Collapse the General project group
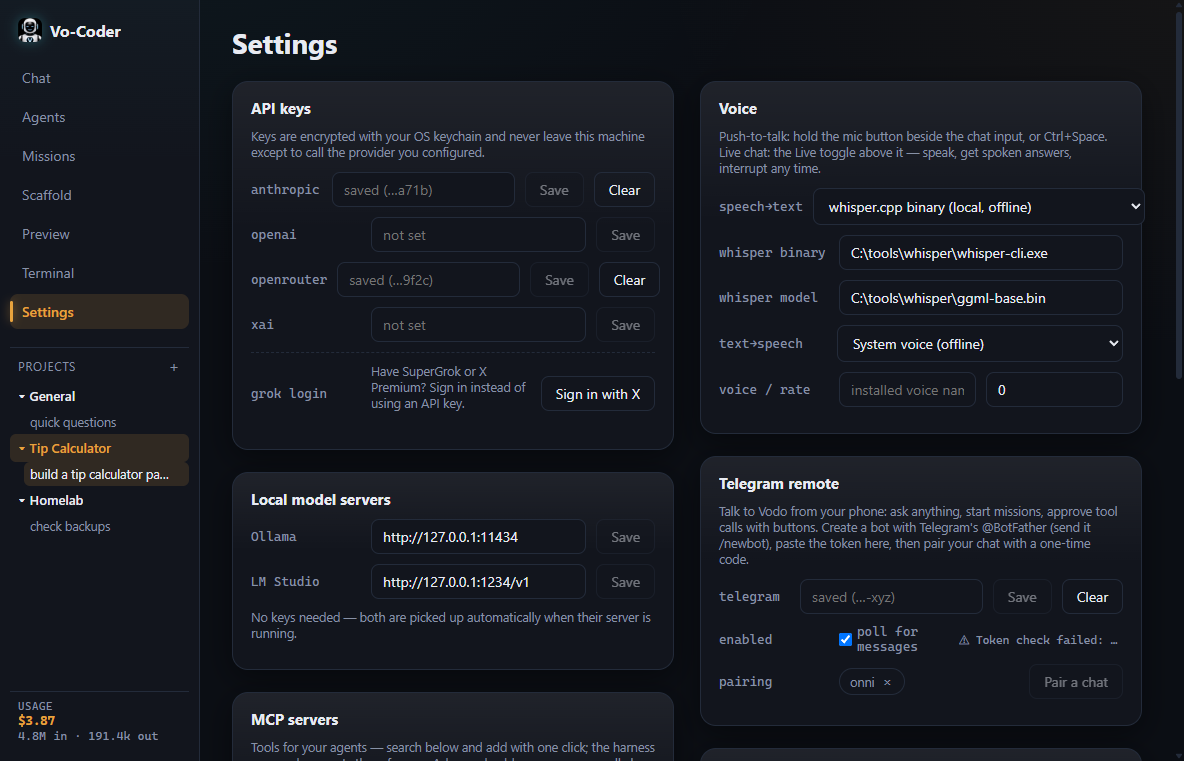This screenshot has height=761, width=1184. point(22,396)
